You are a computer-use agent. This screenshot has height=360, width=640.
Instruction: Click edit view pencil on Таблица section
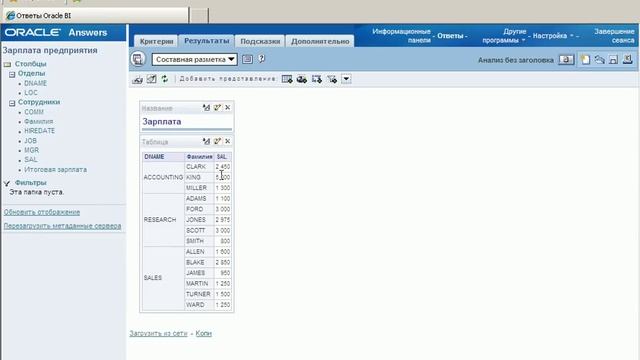(217, 141)
